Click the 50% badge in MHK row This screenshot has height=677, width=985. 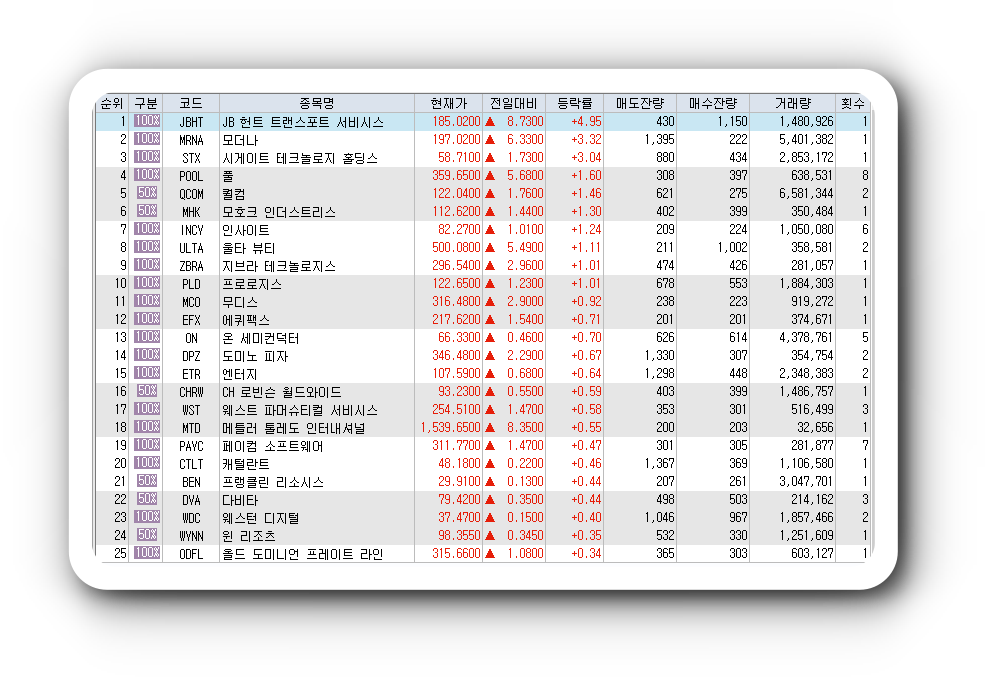coord(147,211)
